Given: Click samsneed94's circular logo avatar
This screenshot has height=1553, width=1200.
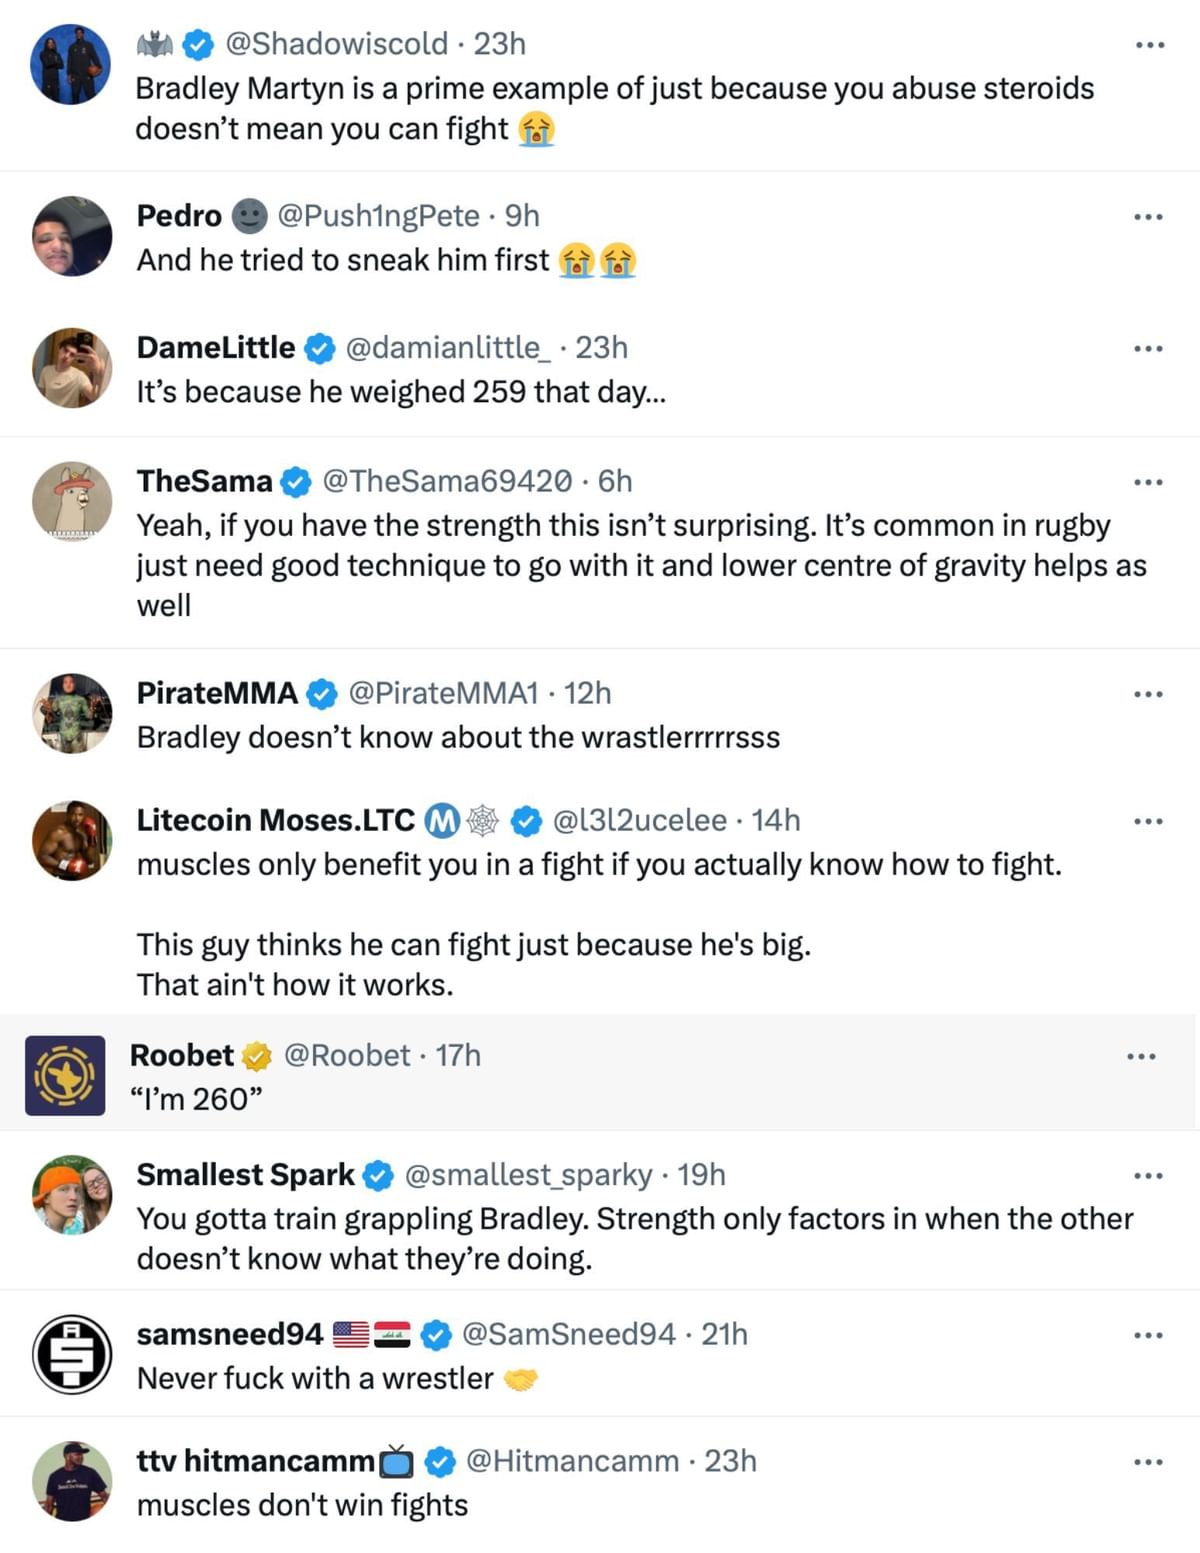Looking at the screenshot, I should click(71, 1353).
